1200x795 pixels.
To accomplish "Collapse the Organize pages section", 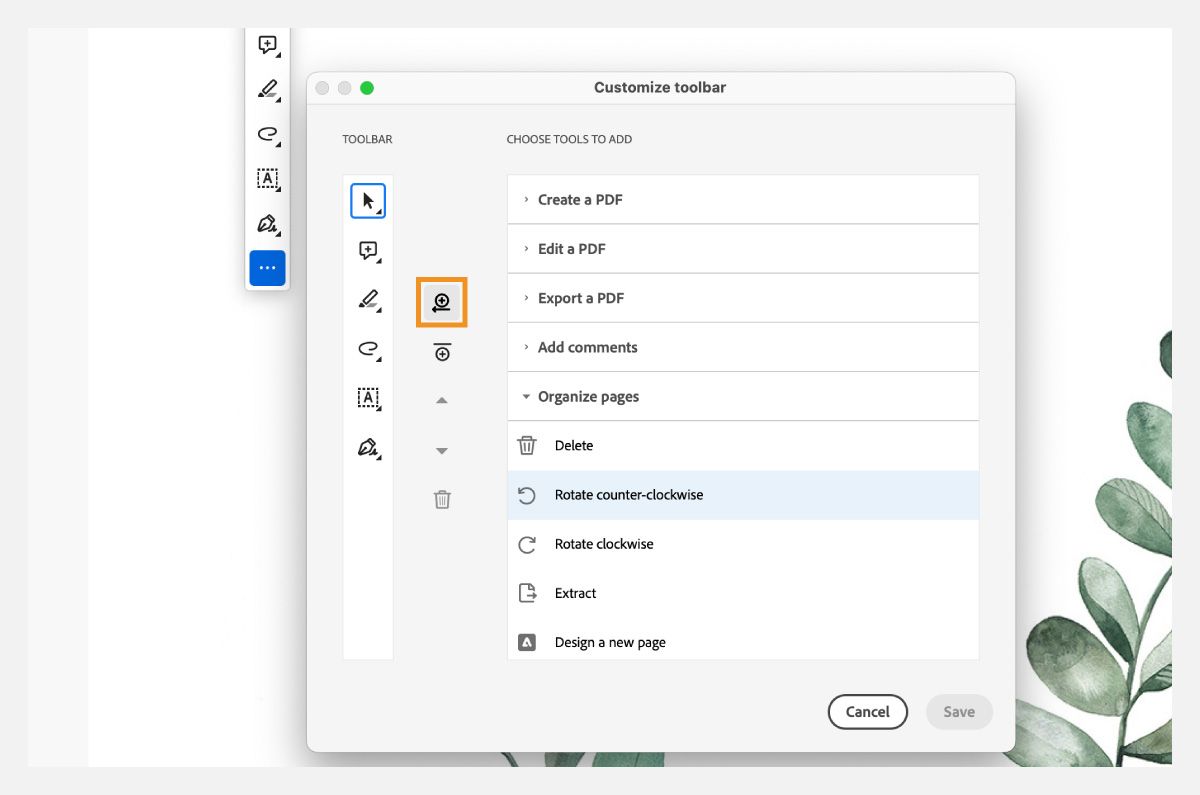I will (589, 396).
